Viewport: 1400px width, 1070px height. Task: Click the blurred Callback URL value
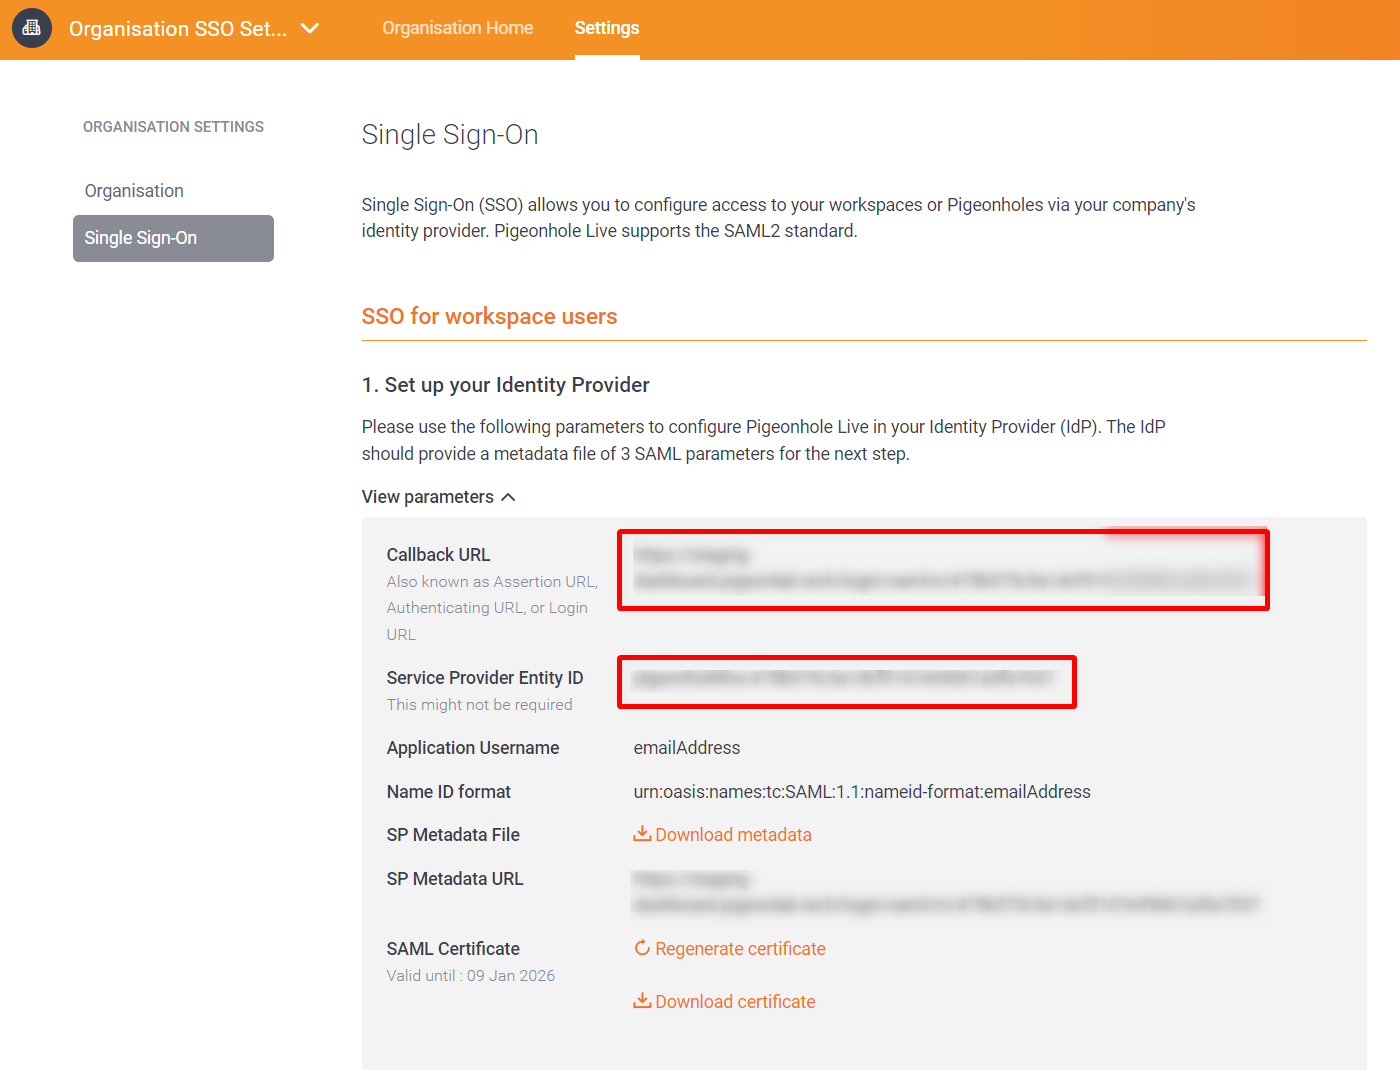pos(940,568)
